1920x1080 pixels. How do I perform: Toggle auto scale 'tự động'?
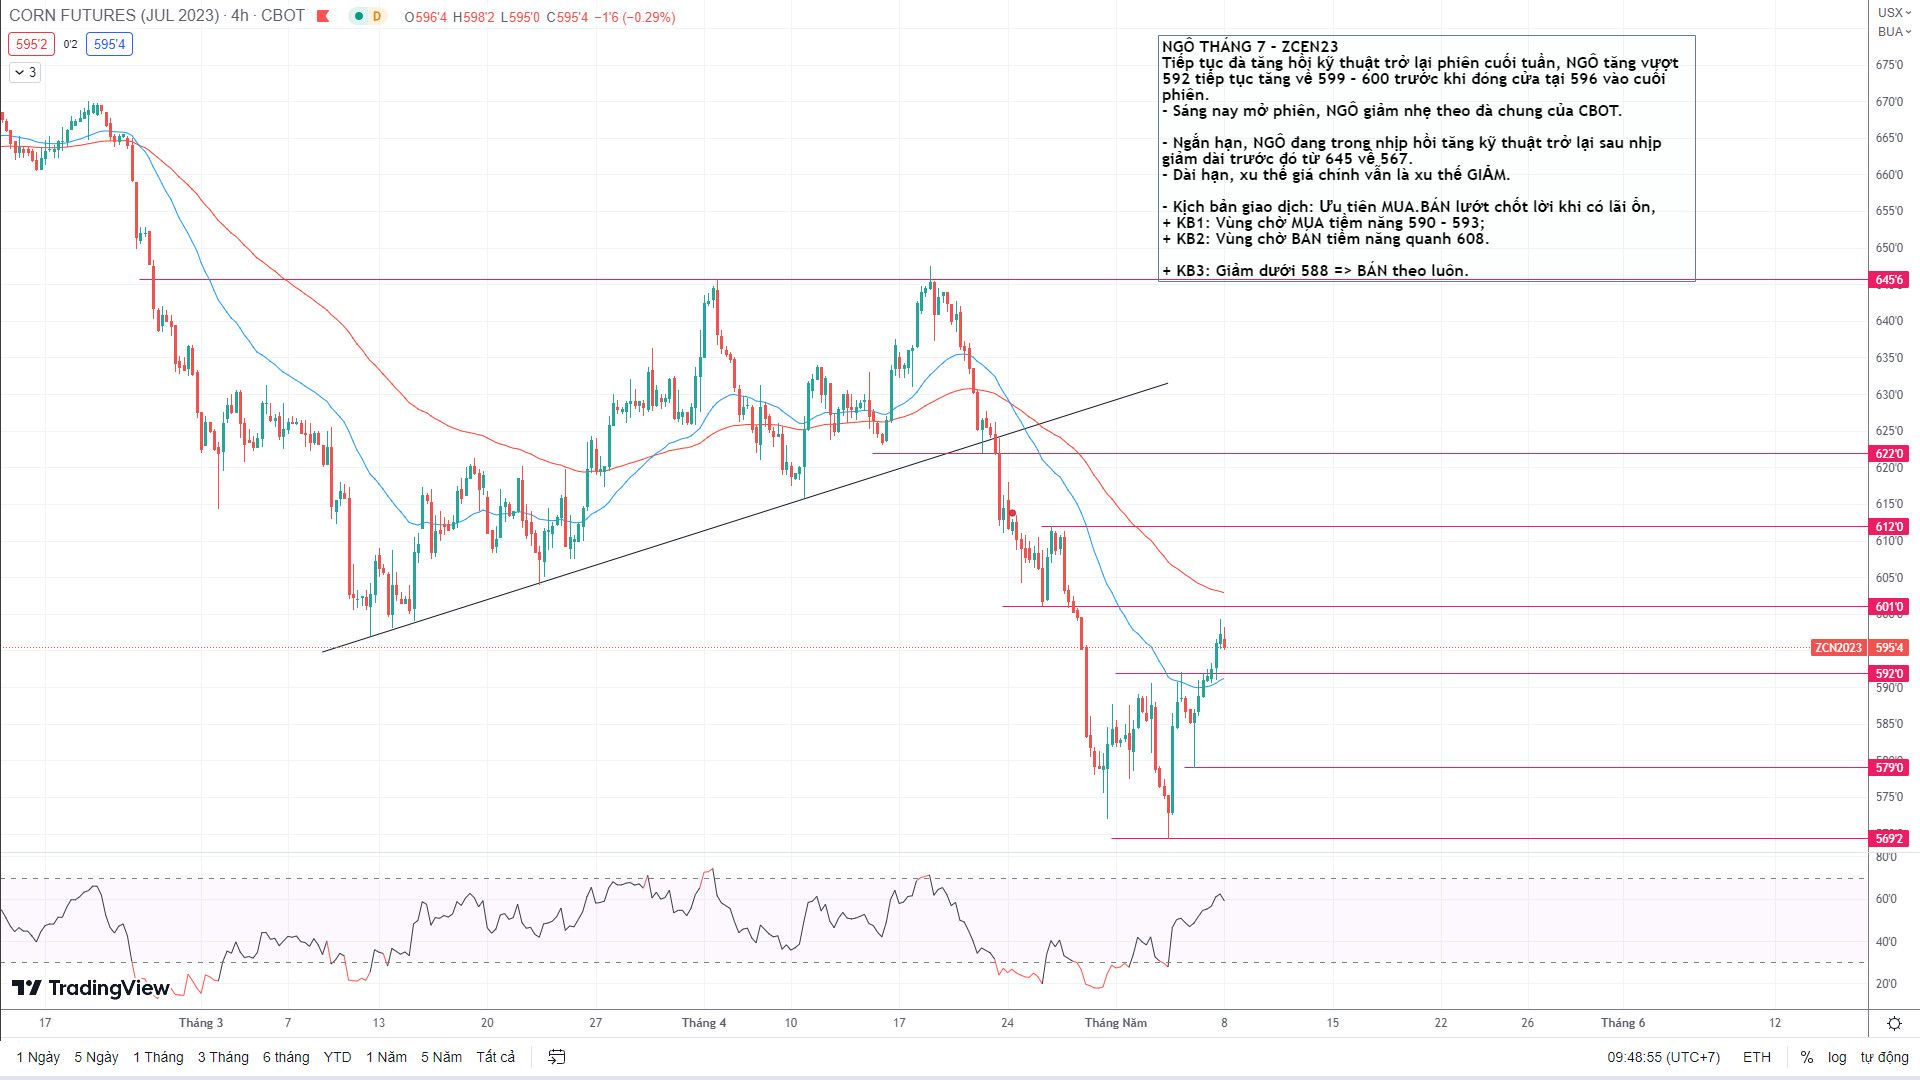(1884, 1057)
